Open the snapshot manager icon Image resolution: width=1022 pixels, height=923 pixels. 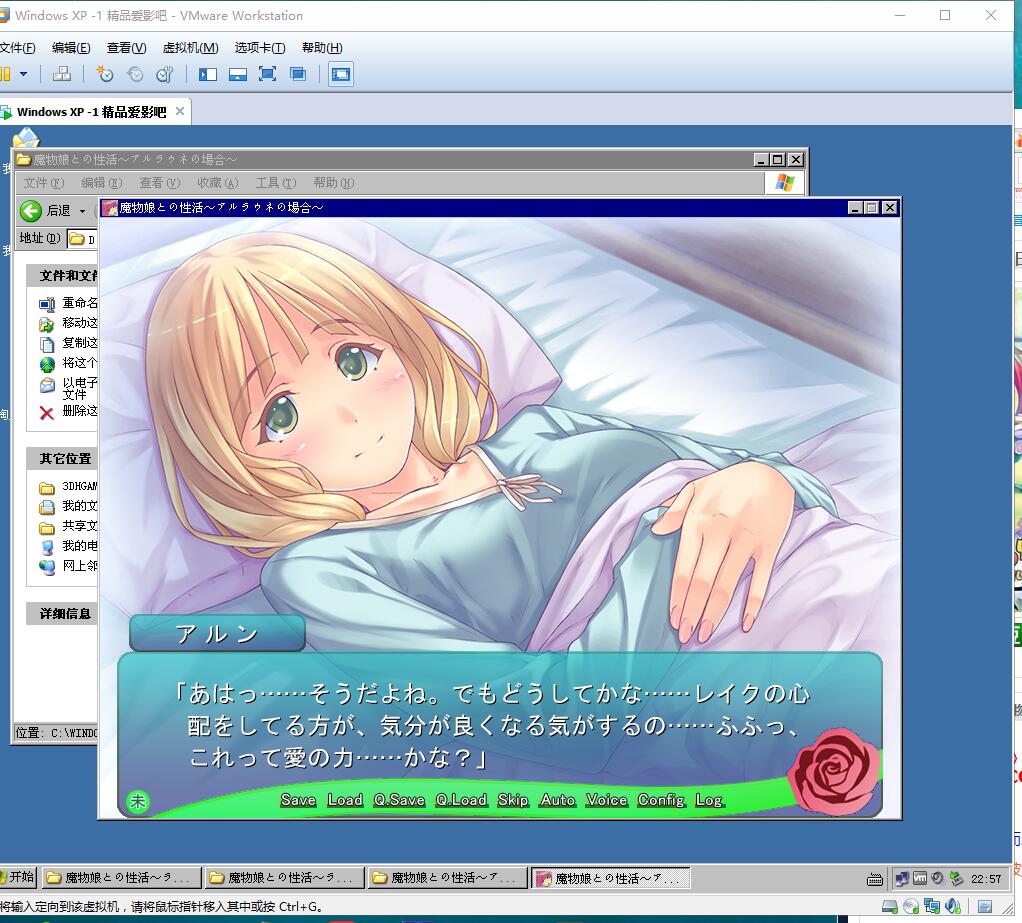pyautogui.click(x=165, y=74)
